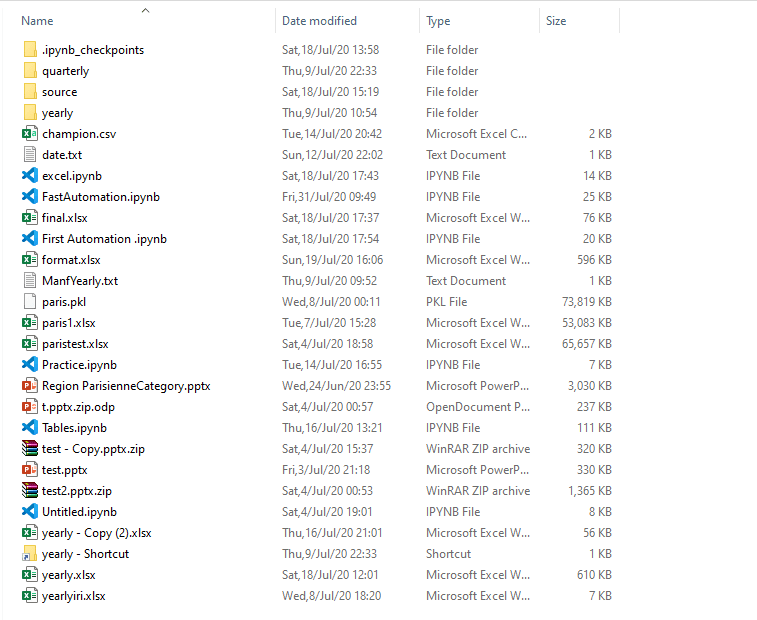Click the date Sat,18/Jul/20 15:19 of source
Screen dimensions: 757x620
pyautogui.click(x=331, y=92)
